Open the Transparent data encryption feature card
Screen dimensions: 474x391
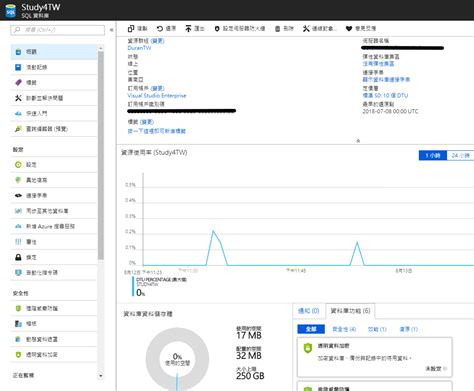tap(375, 357)
